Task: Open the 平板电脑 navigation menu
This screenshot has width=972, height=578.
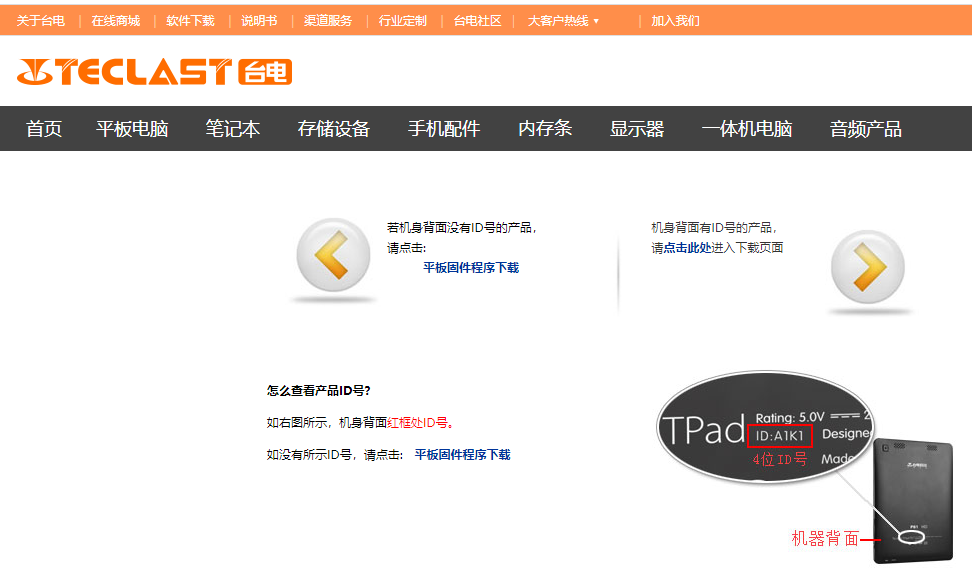Action: click(x=132, y=129)
